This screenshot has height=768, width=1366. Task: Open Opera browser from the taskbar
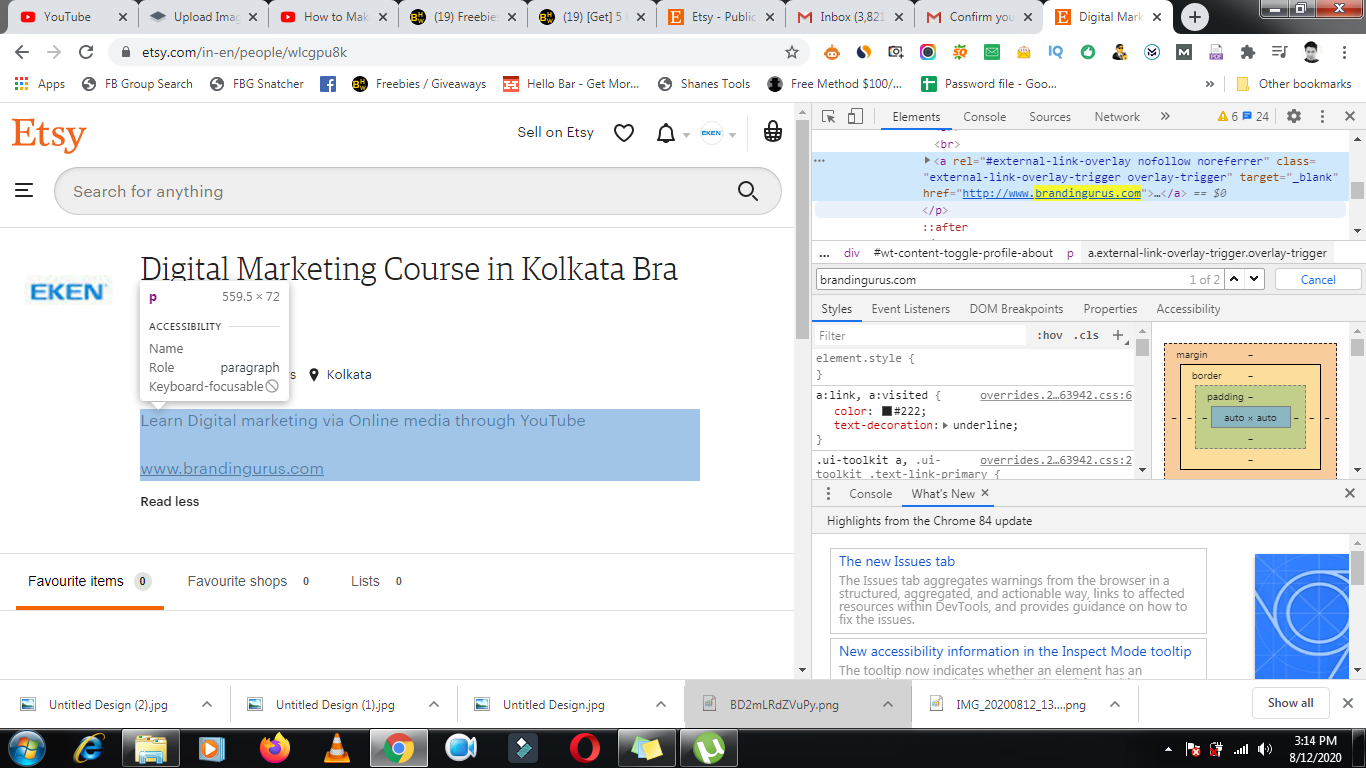tap(585, 747)
